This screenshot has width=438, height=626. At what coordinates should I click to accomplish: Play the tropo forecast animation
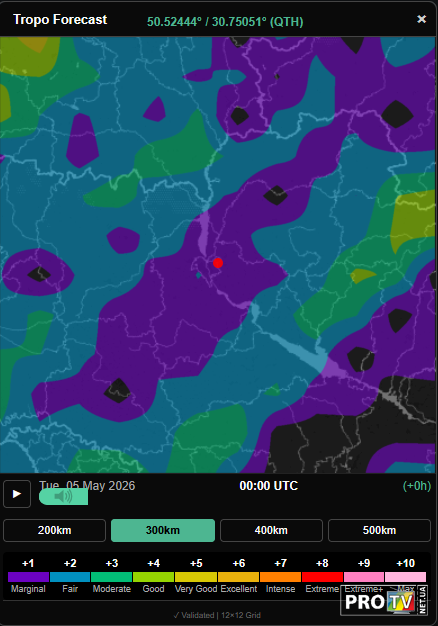click(17, 494)
